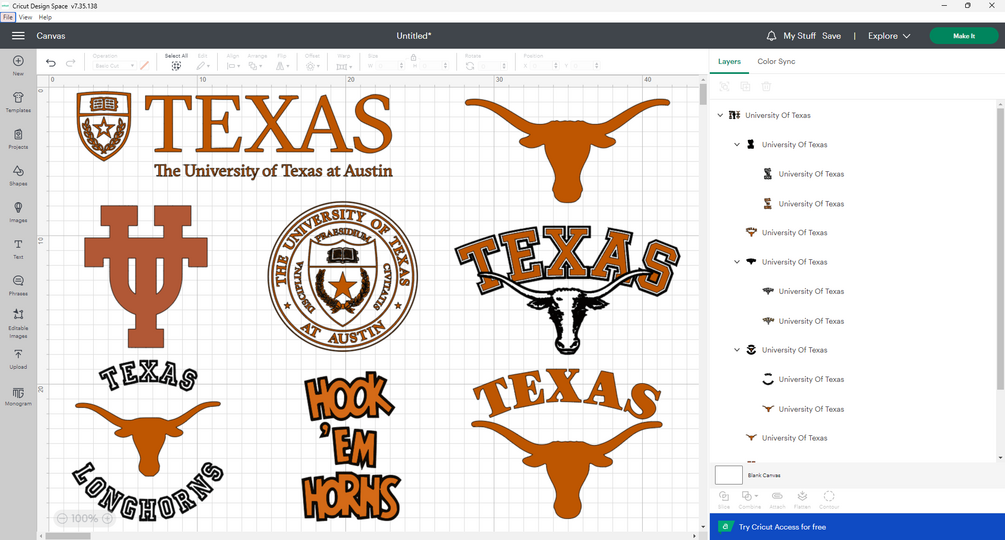Open the Flip dropdown
The image size is (1005, 540).
click(282, 66)
